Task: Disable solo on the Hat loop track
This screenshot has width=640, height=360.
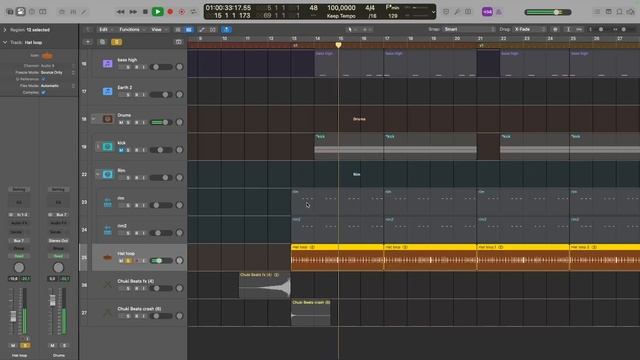Action: (128, 260)
